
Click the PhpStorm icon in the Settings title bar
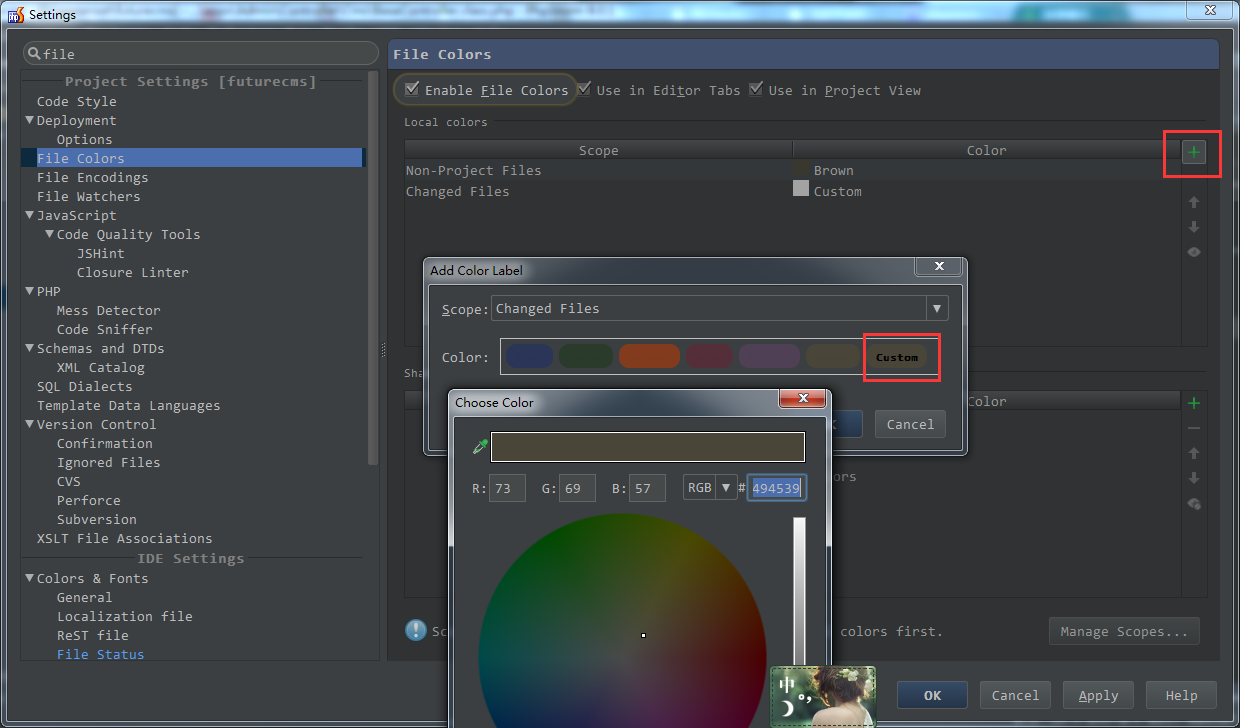(14, 14)
